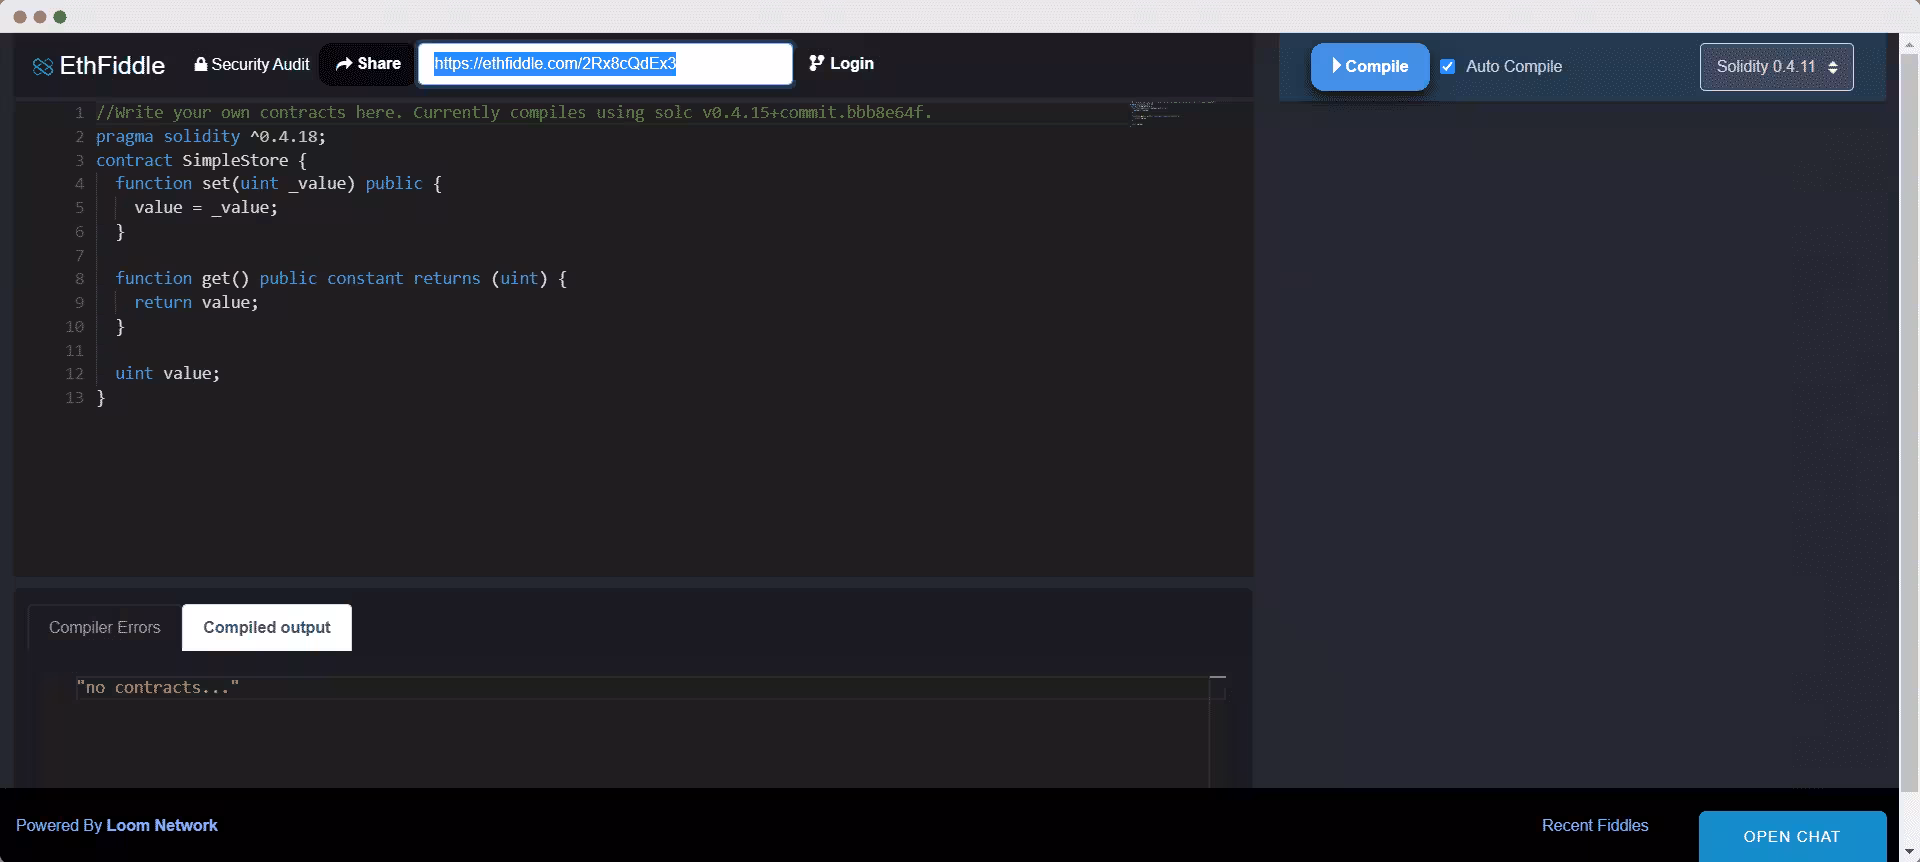Click the Compile play icon
1920x862 pixels.
click(x=1337, y=65)
